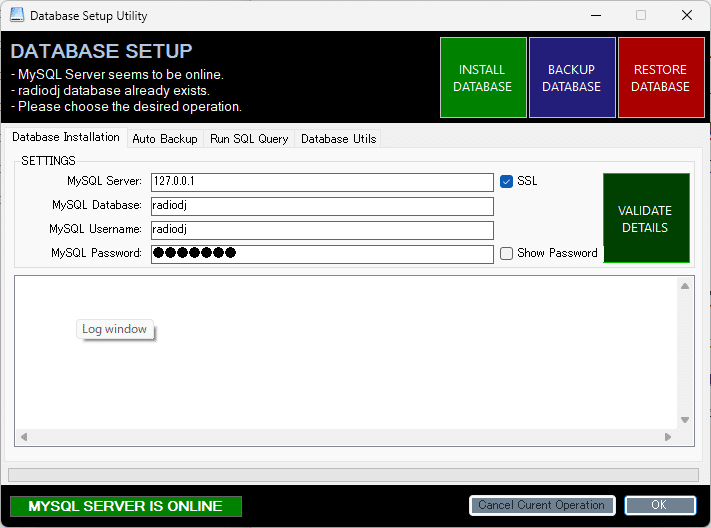The width and height of the screenshot is (711, 528).
Task: Click the MYSQL SERVER IS ONLINE status label
Action: (126, 506)
